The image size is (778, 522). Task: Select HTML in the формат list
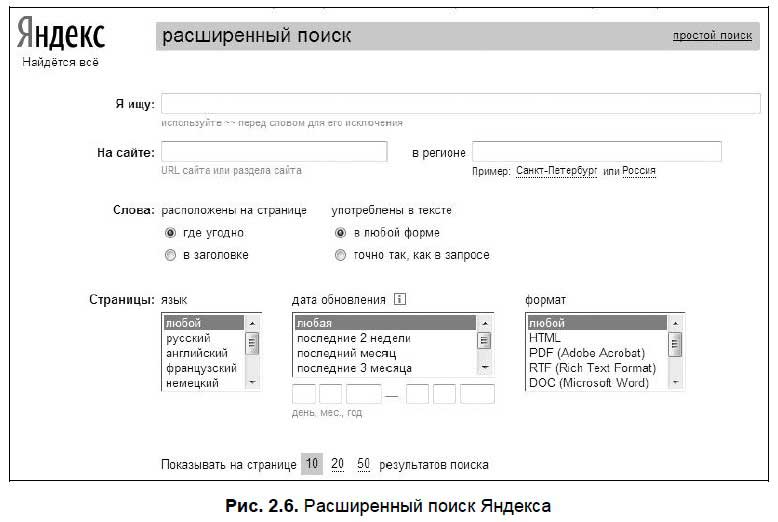[x=597, y=338]
